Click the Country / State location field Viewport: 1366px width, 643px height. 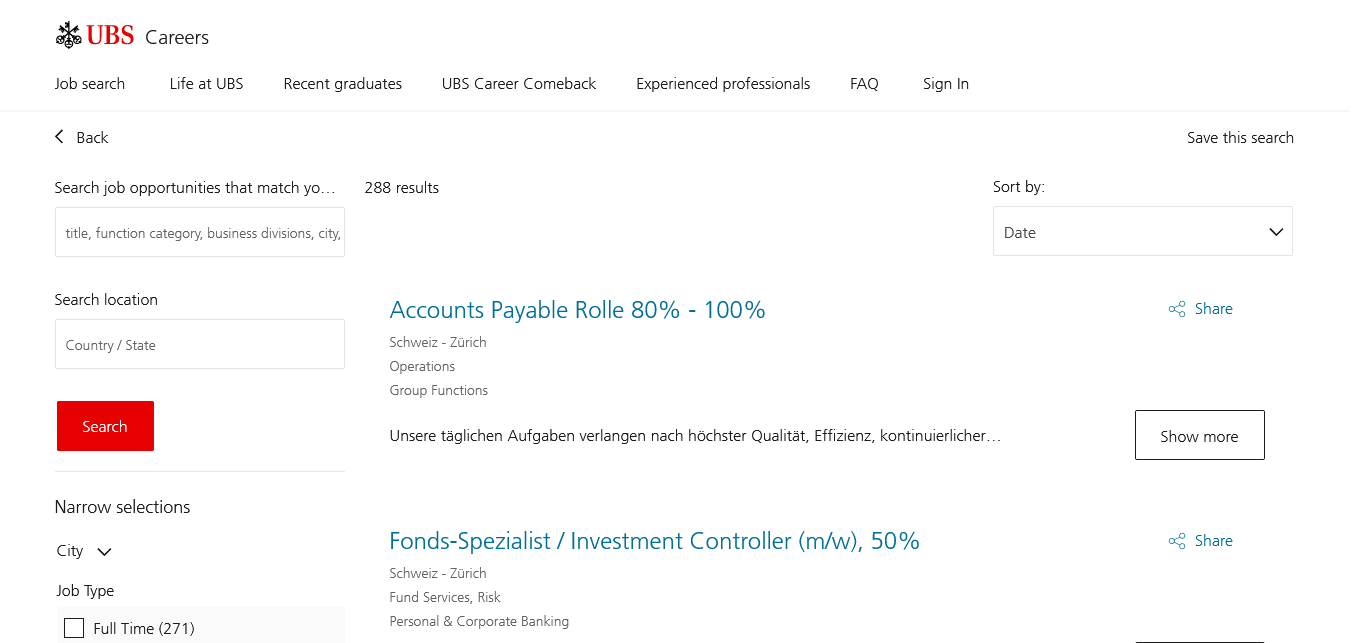pyautogui.click(x=200, y=345)
